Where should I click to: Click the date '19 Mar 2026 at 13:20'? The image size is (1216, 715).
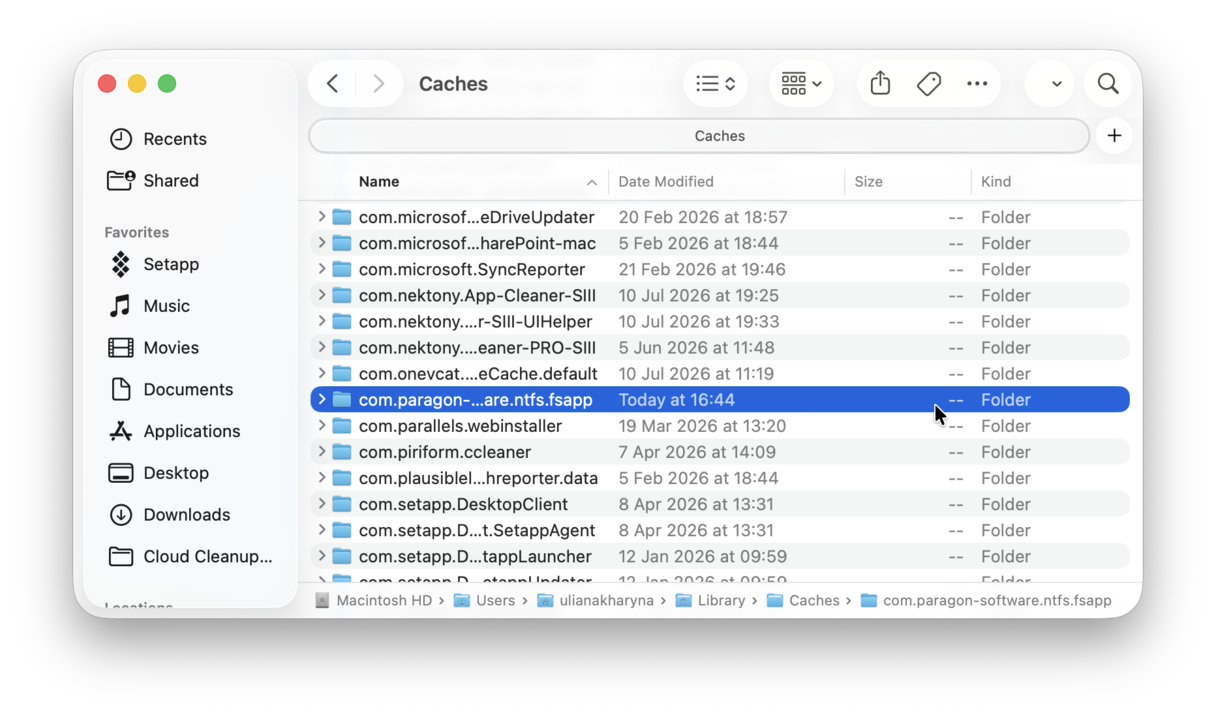(x=702, y=426)
